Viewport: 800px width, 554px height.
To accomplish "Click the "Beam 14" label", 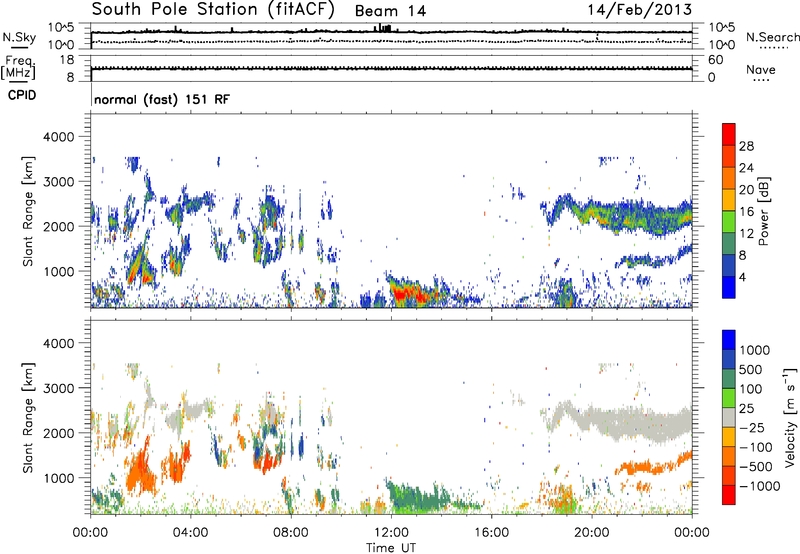I will point(390,11).
